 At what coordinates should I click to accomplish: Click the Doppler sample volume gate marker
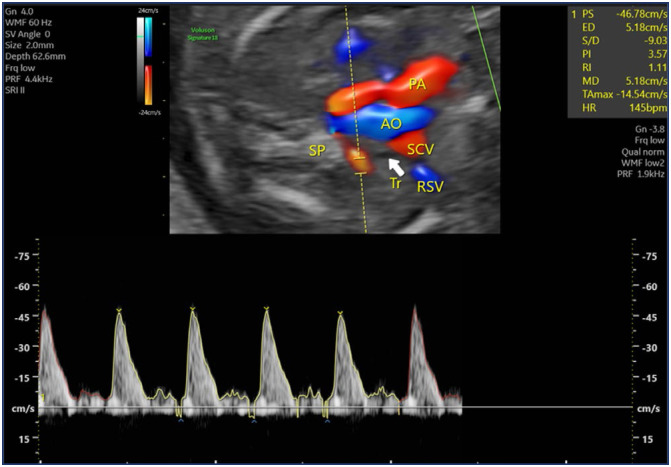click(361, 166)
